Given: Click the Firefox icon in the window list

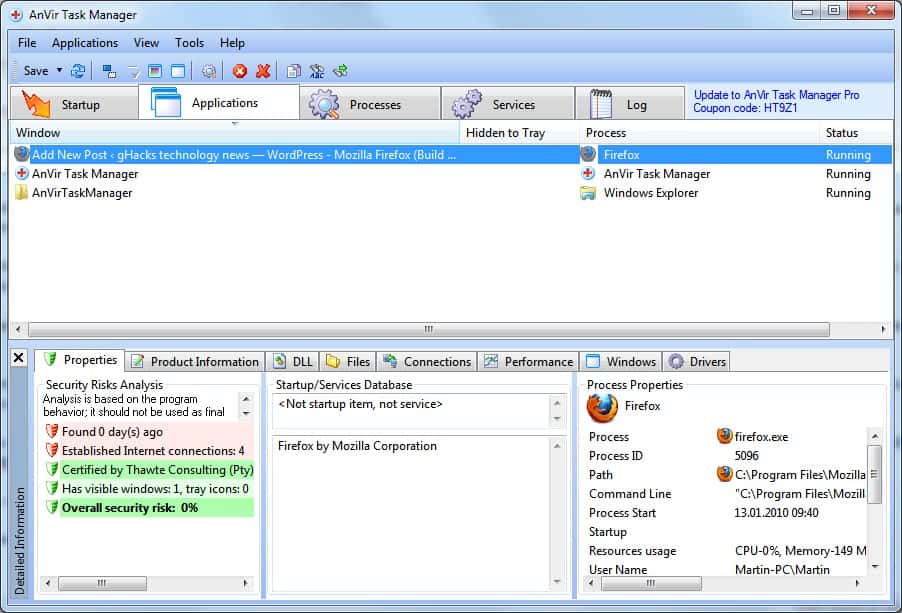Looking at the screenshot, I should tap(21, 154).
